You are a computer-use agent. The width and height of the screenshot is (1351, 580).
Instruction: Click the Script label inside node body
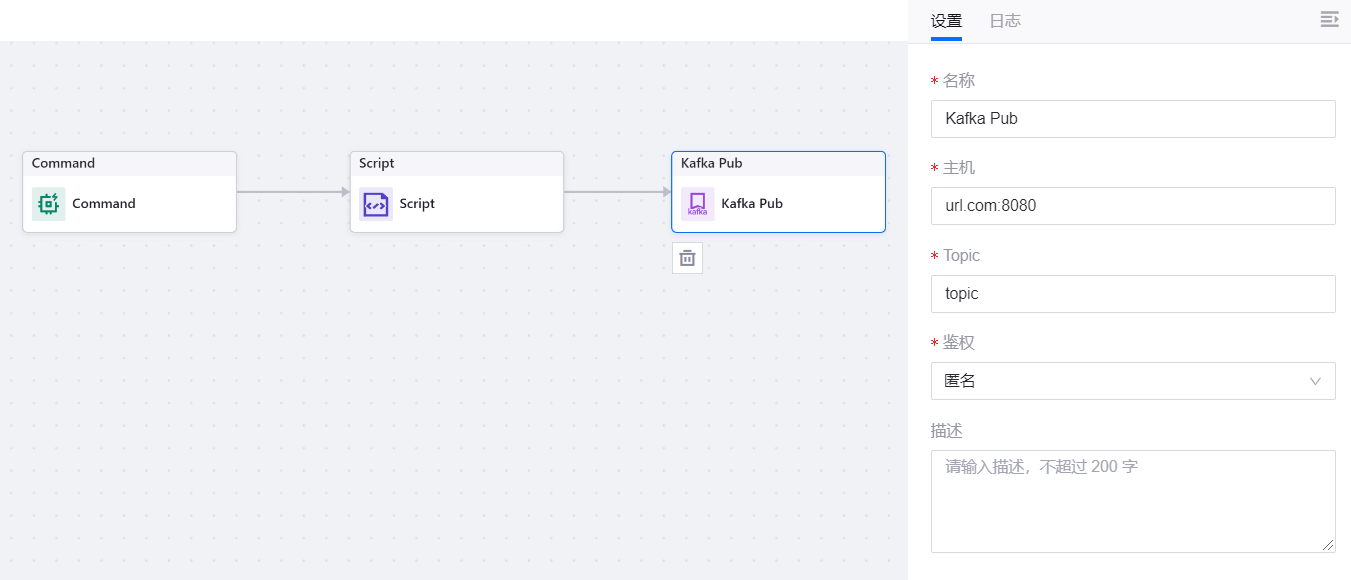coord(417,204)
